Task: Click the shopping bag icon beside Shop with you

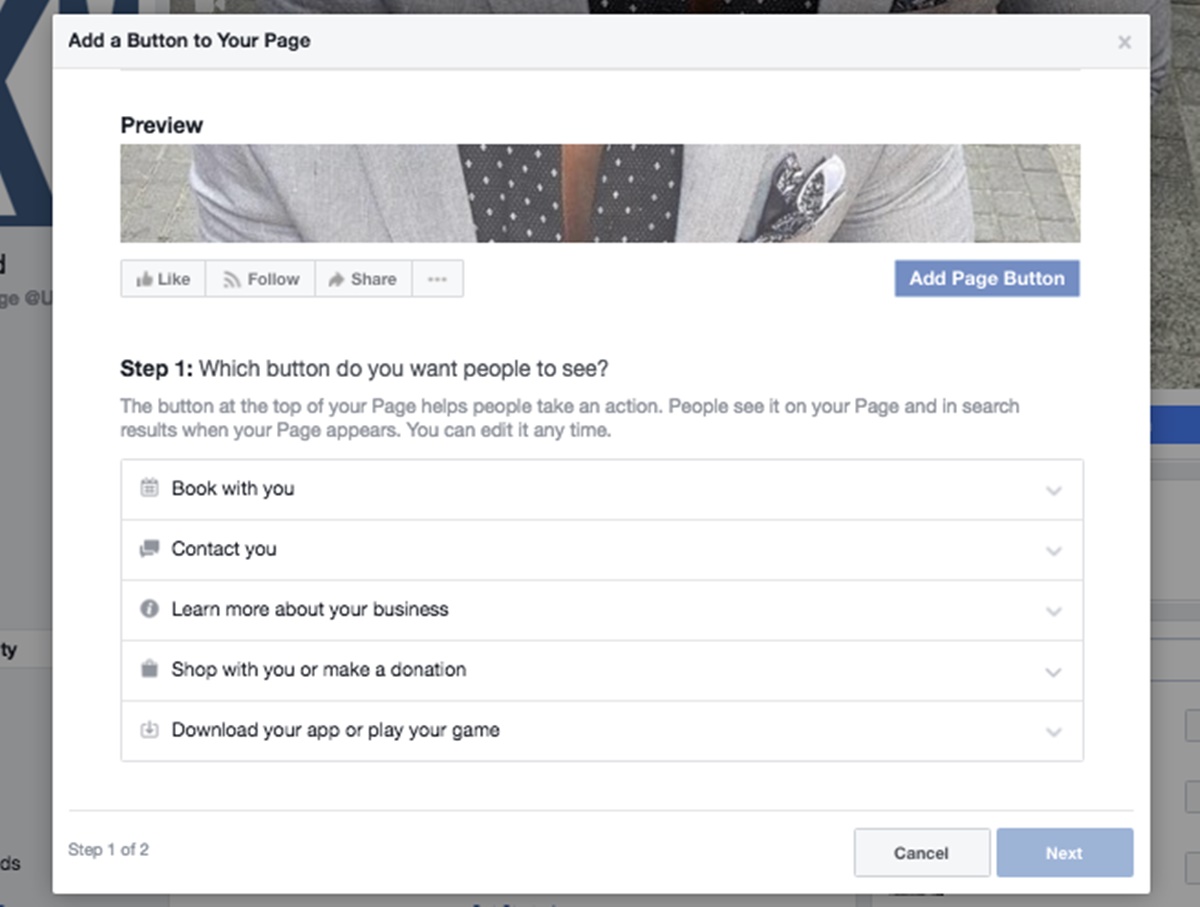Action: pyautogui.click(x=149, y=670)
